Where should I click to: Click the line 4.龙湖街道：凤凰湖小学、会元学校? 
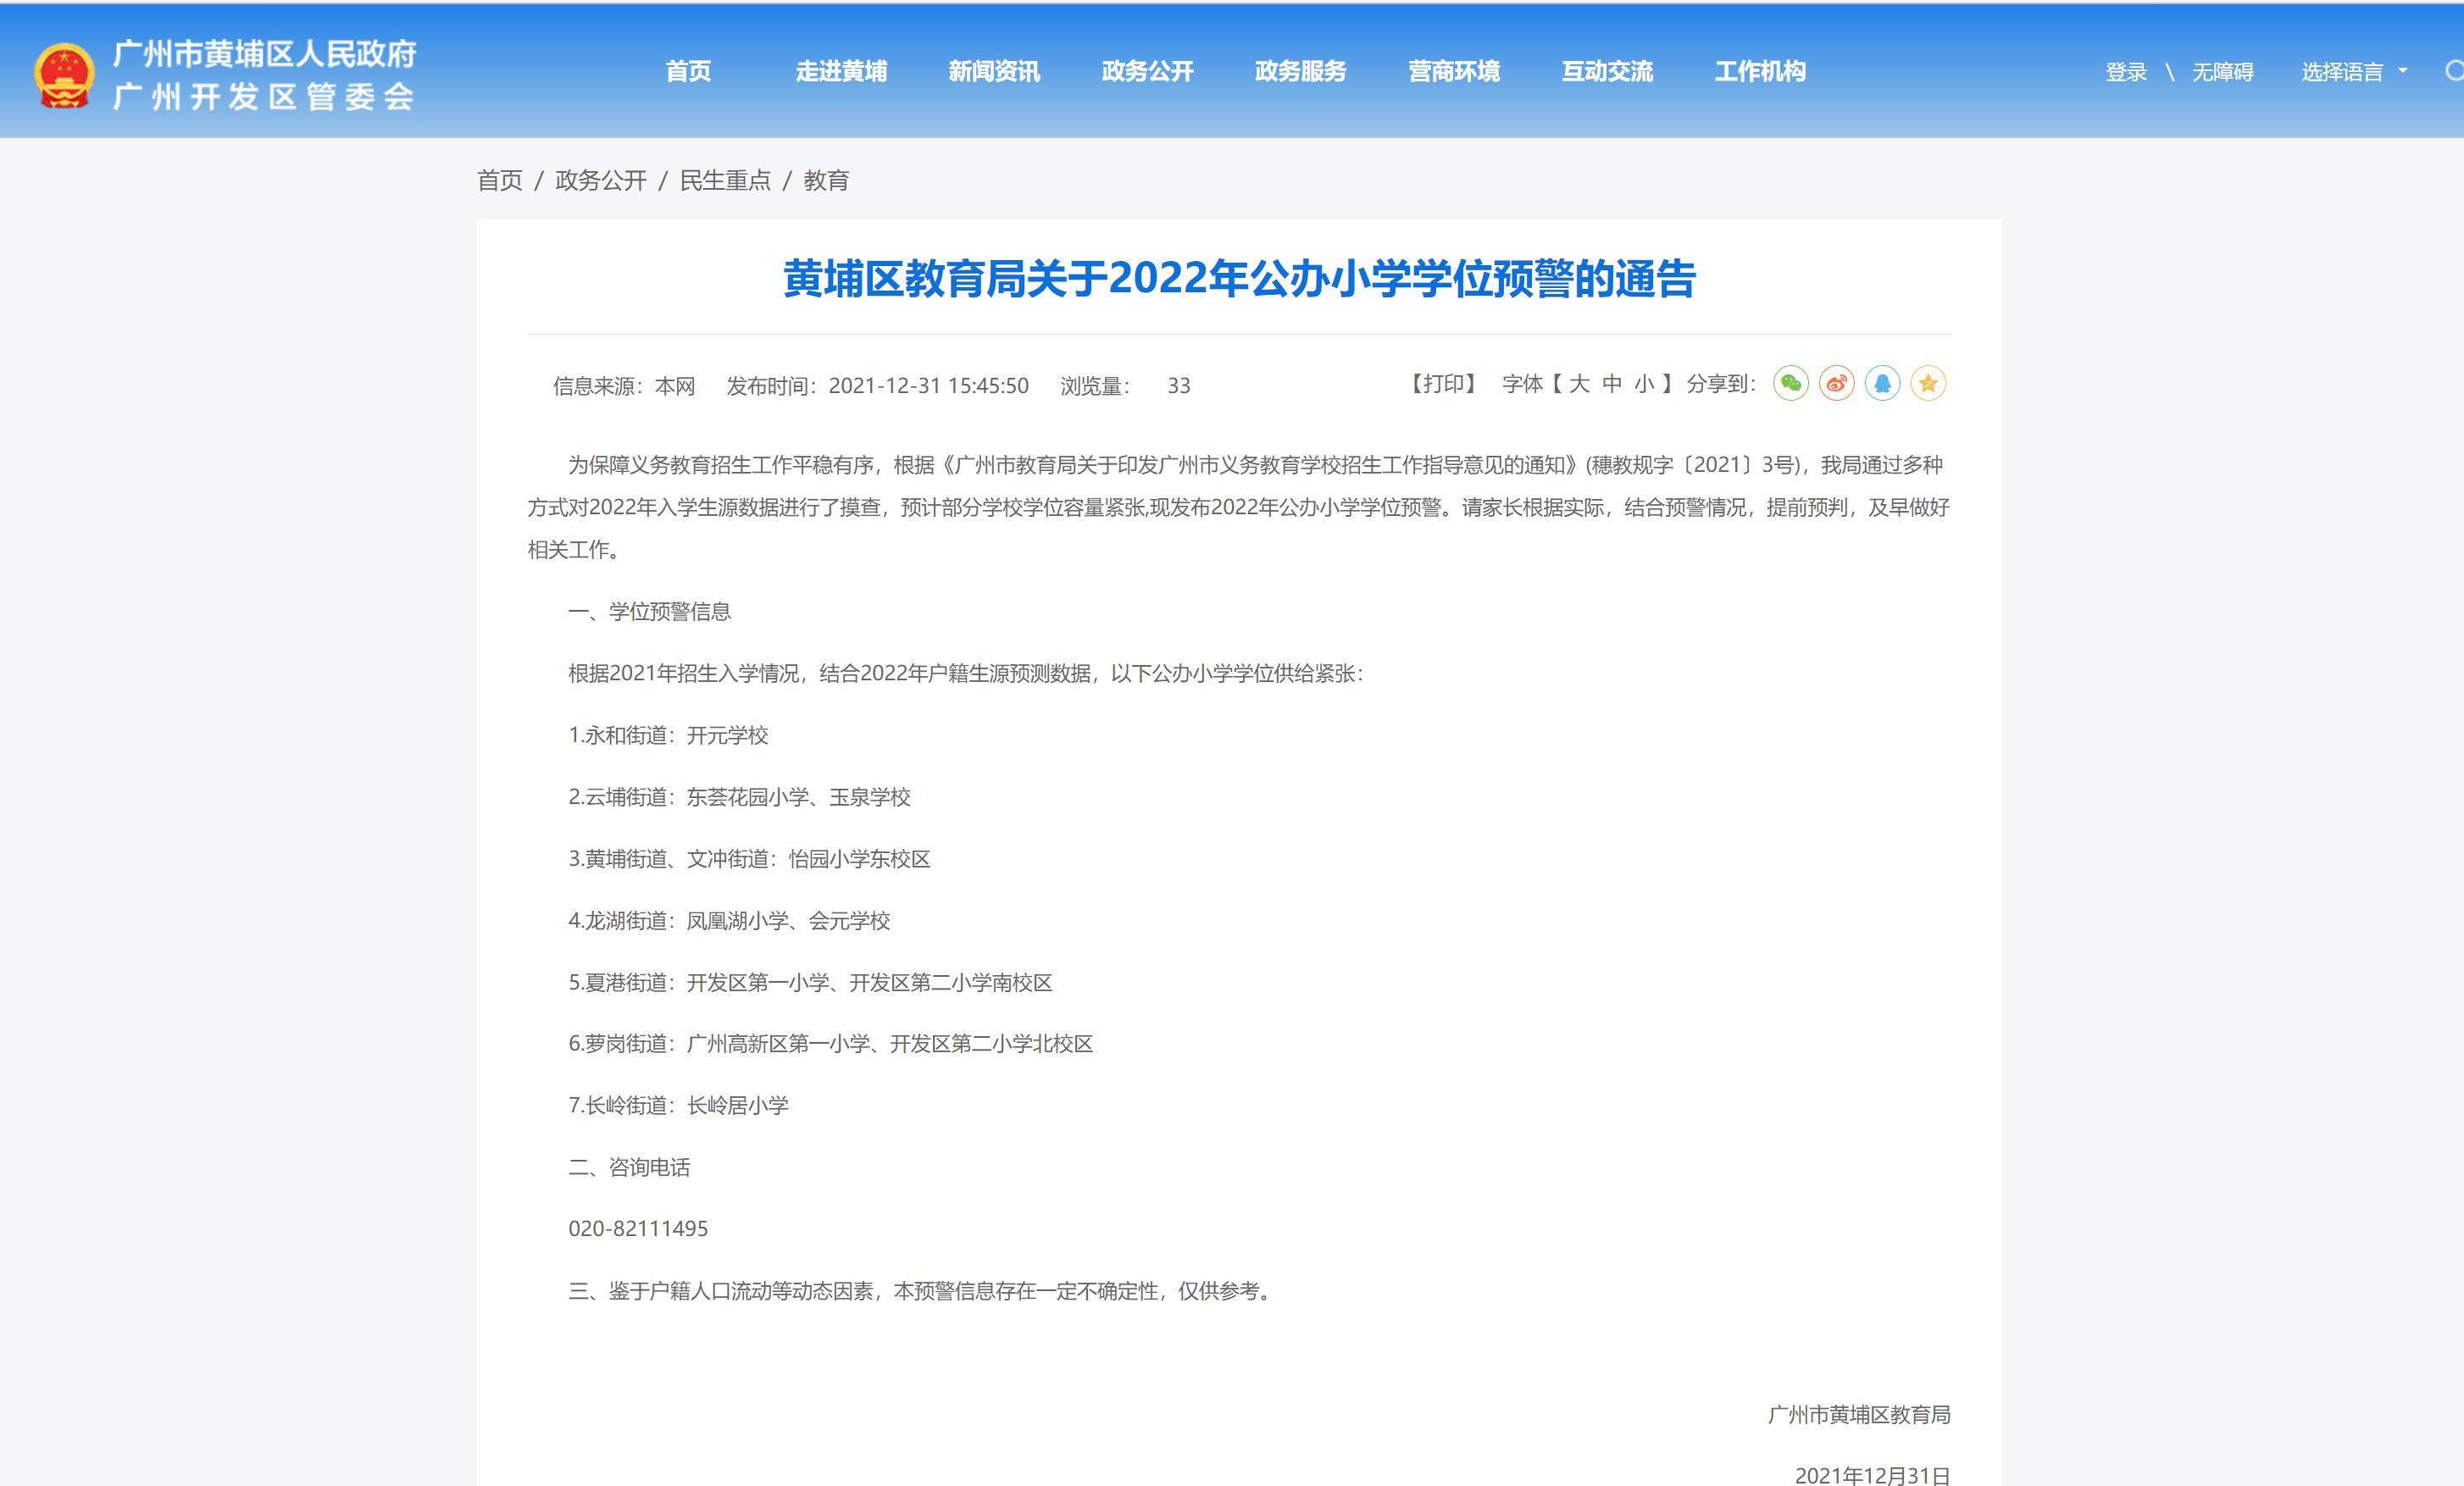[x=729, y=921]
